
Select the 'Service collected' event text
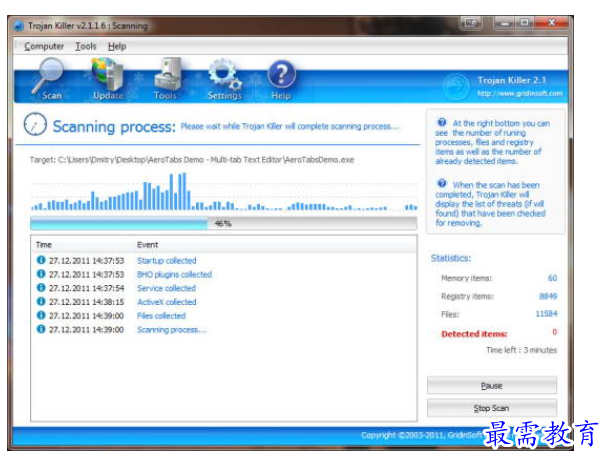coord(166,288)
